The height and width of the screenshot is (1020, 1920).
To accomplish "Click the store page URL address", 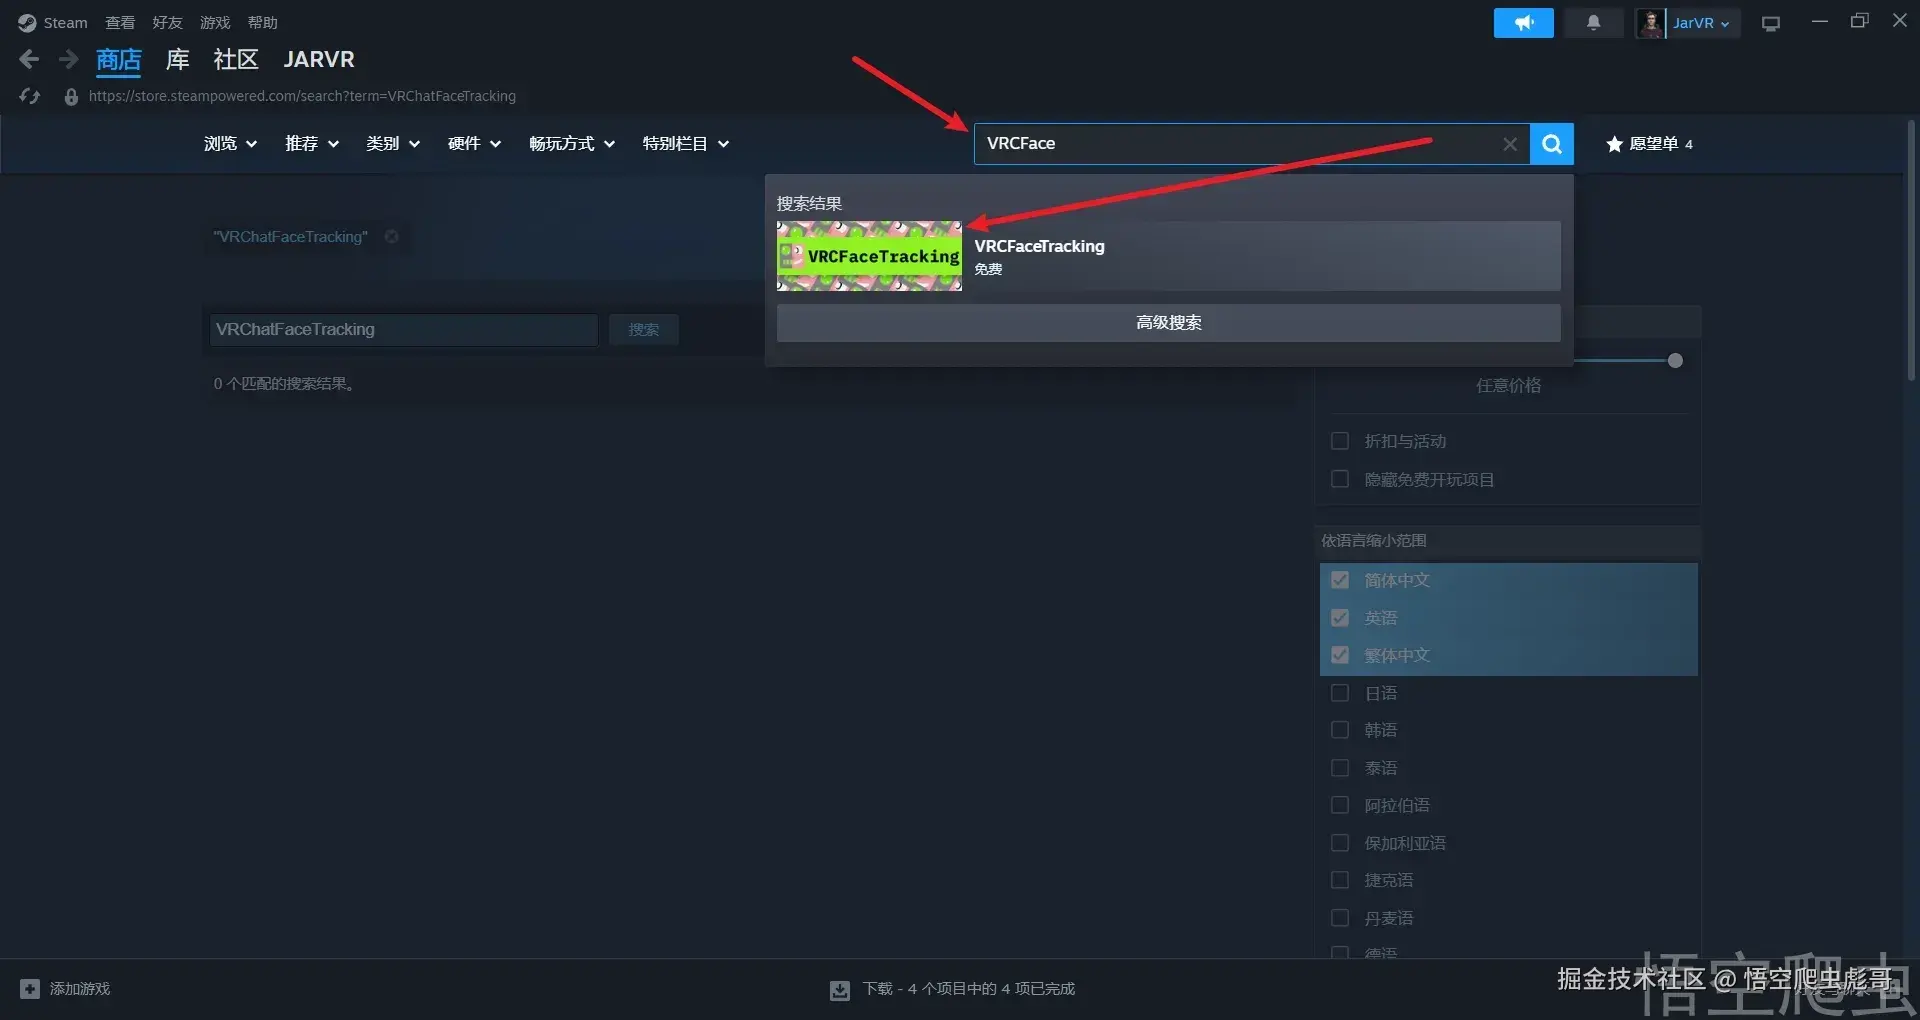I will click(x=302, y=96).
